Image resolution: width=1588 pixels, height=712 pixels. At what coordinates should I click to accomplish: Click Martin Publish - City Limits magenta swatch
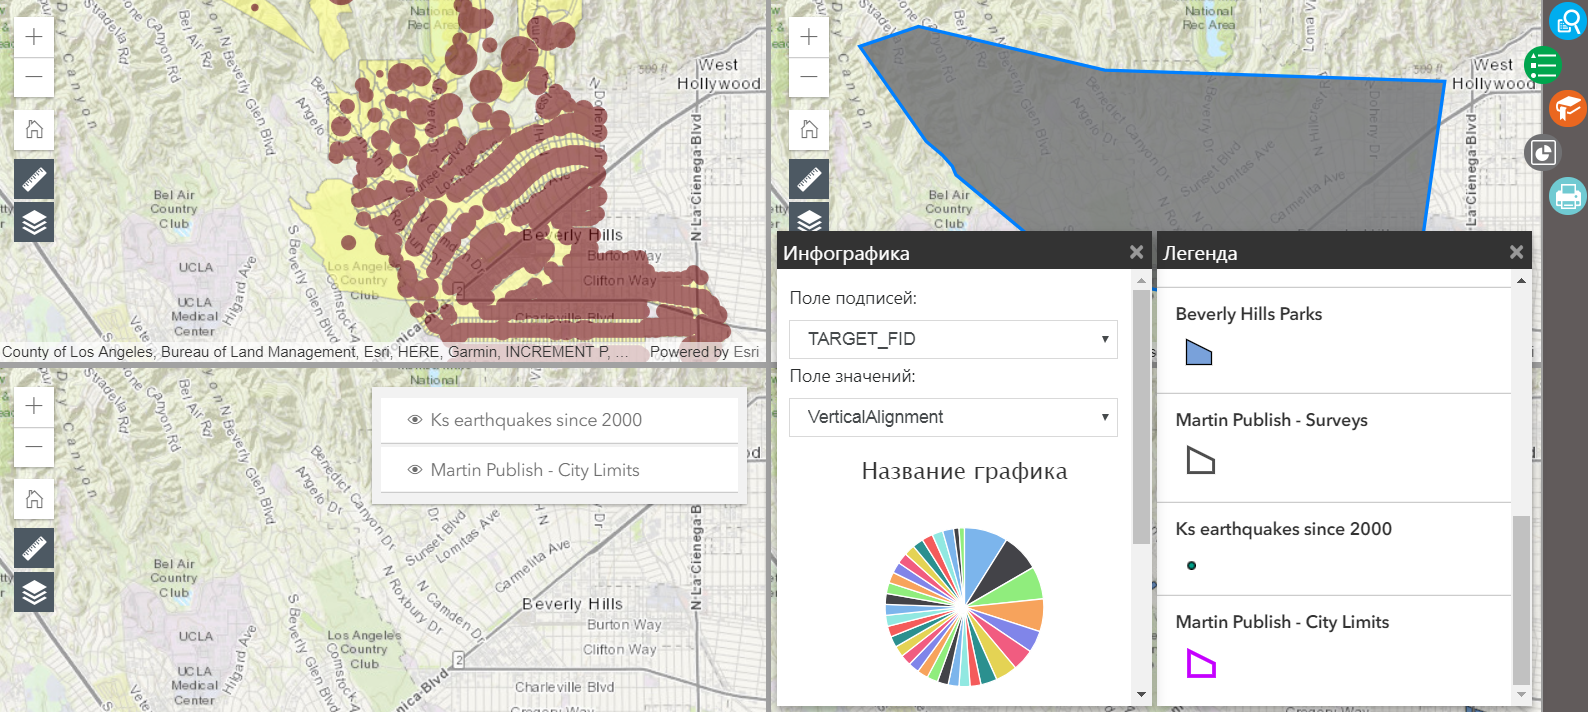click(1200, 664)
